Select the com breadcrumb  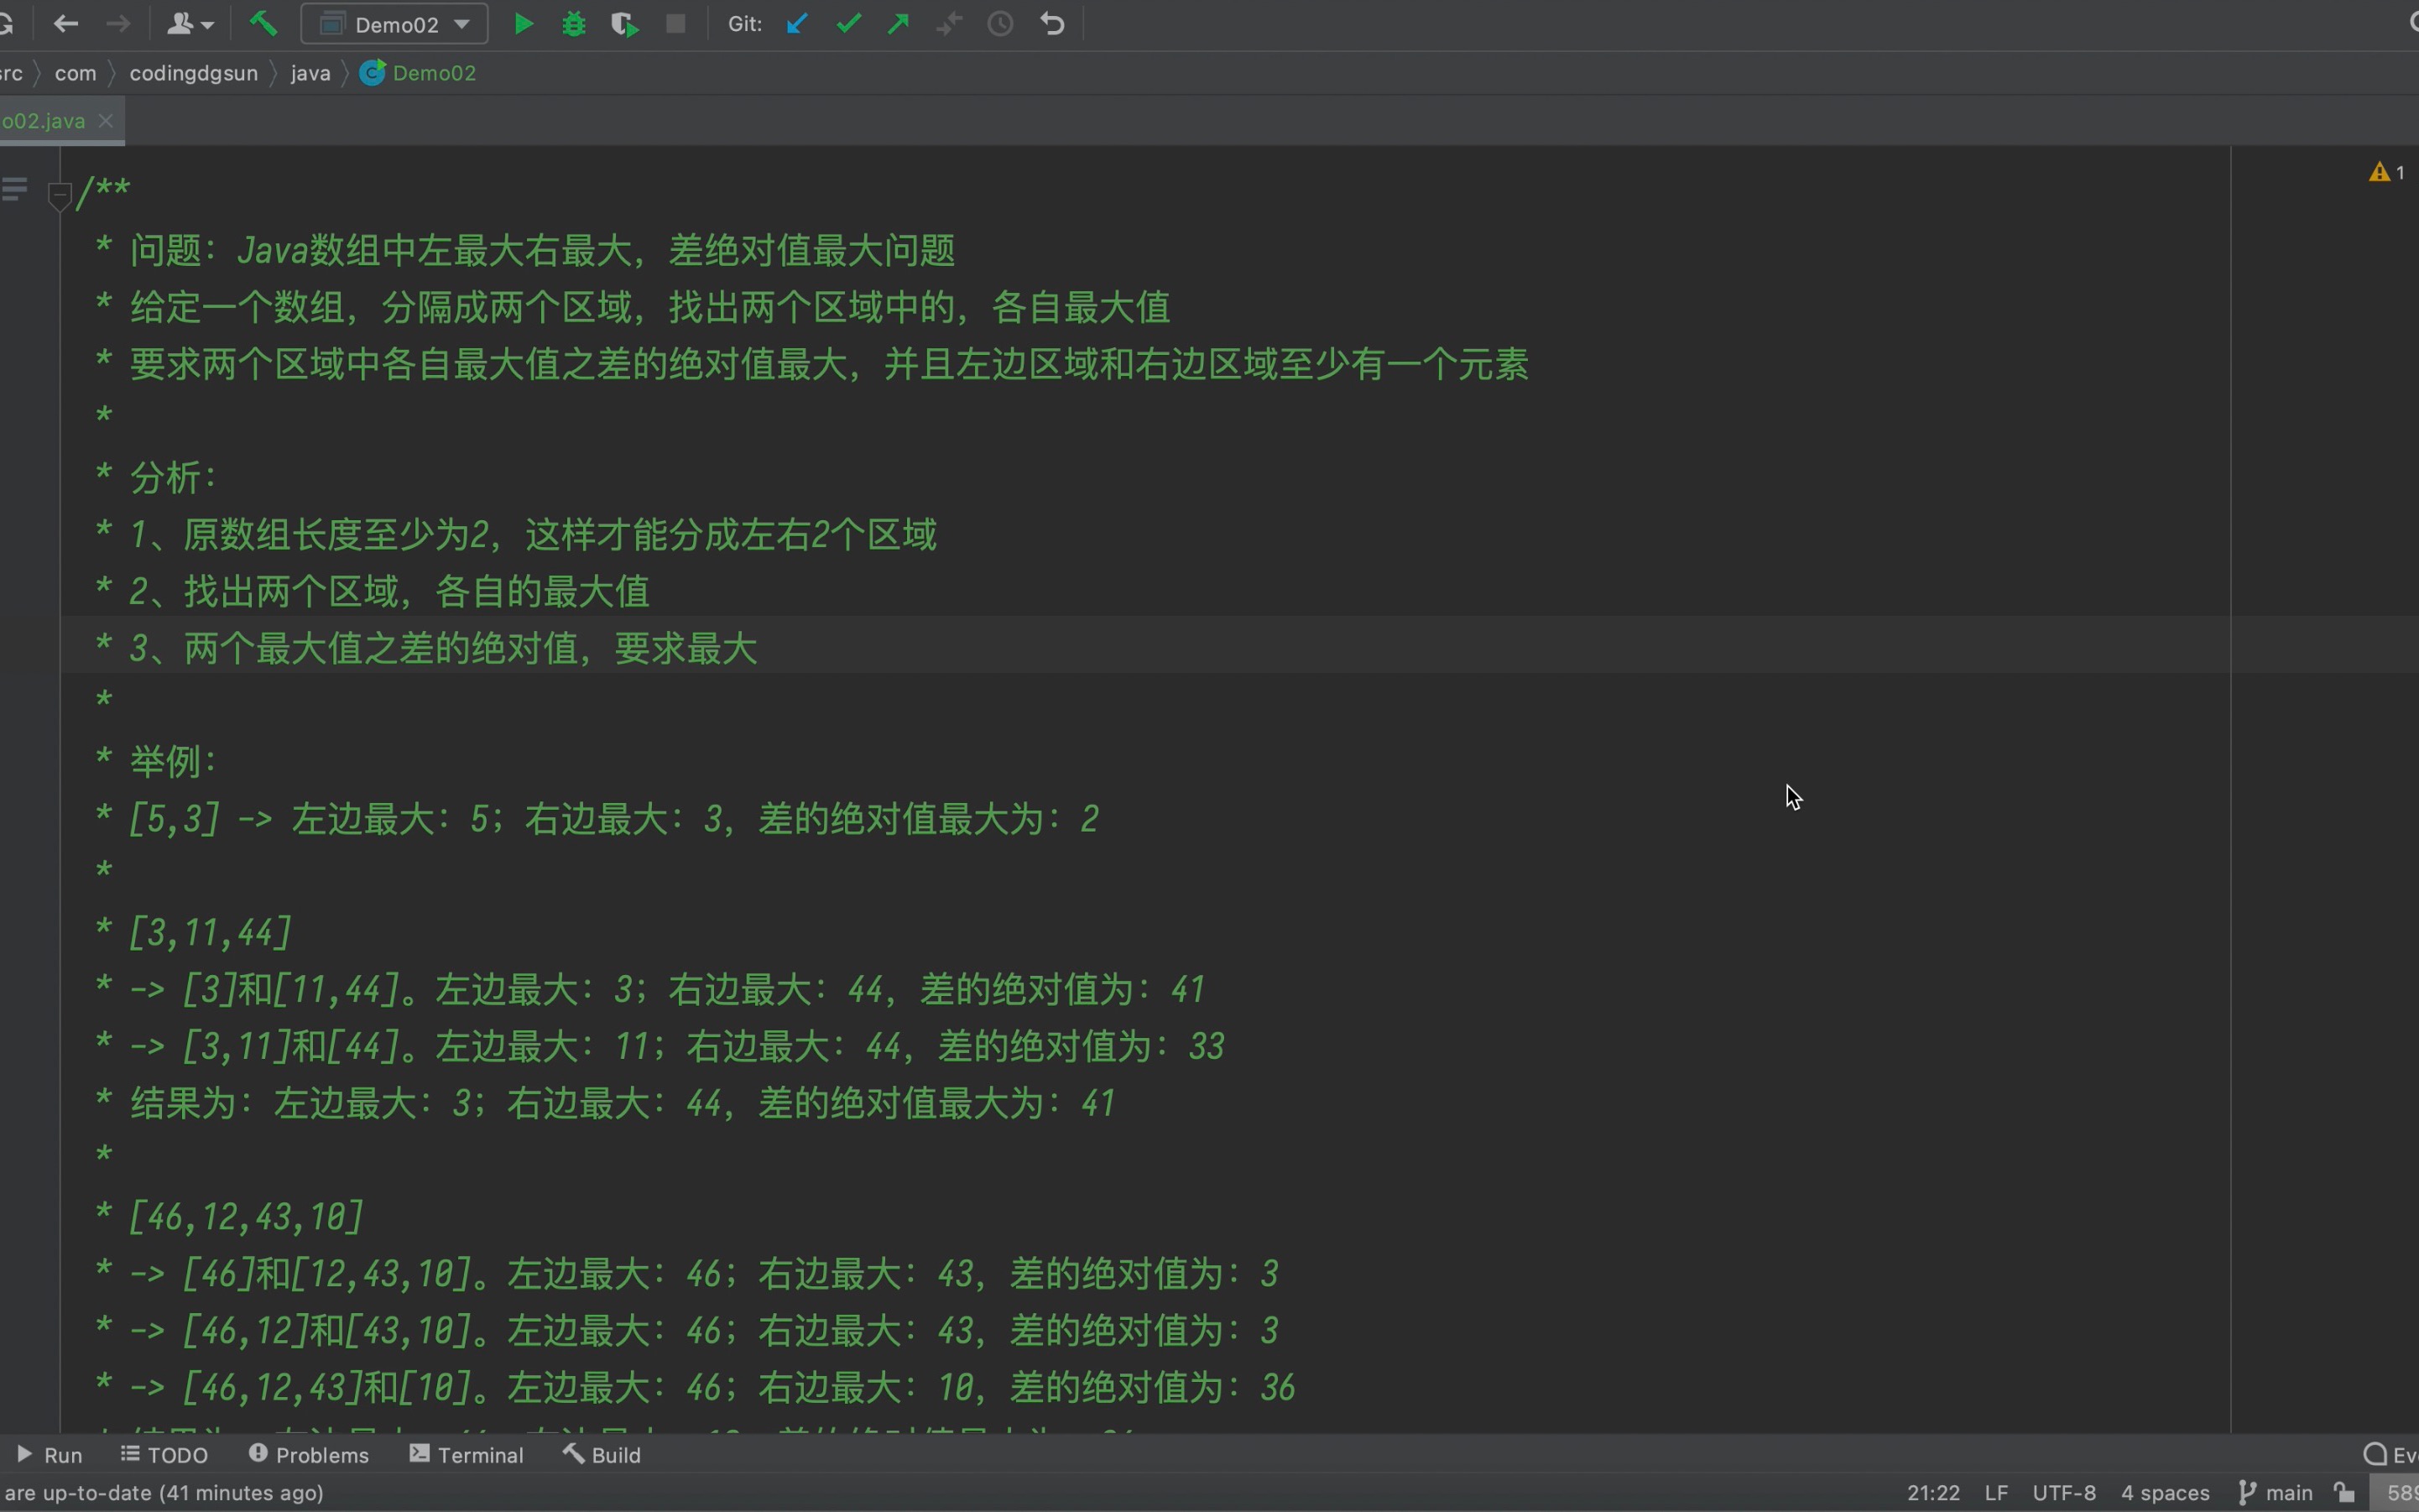point(76,73)
